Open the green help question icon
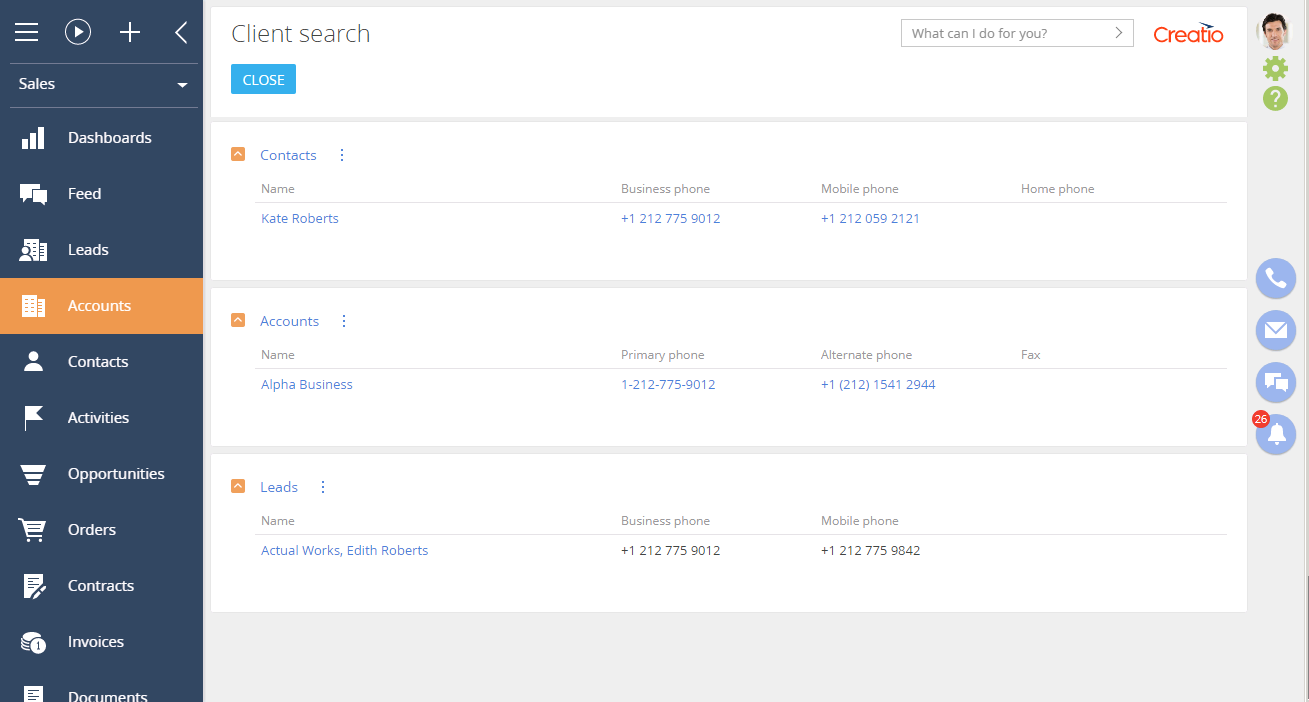1309x702 pixels. (x=1275, y=98)
